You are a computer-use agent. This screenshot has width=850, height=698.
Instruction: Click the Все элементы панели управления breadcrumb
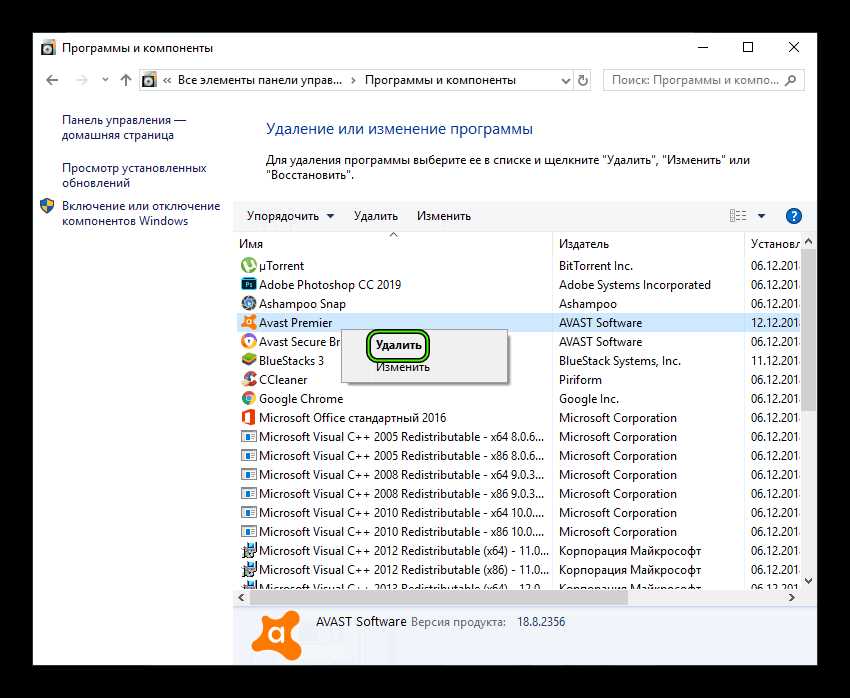[x=260, y=80]
